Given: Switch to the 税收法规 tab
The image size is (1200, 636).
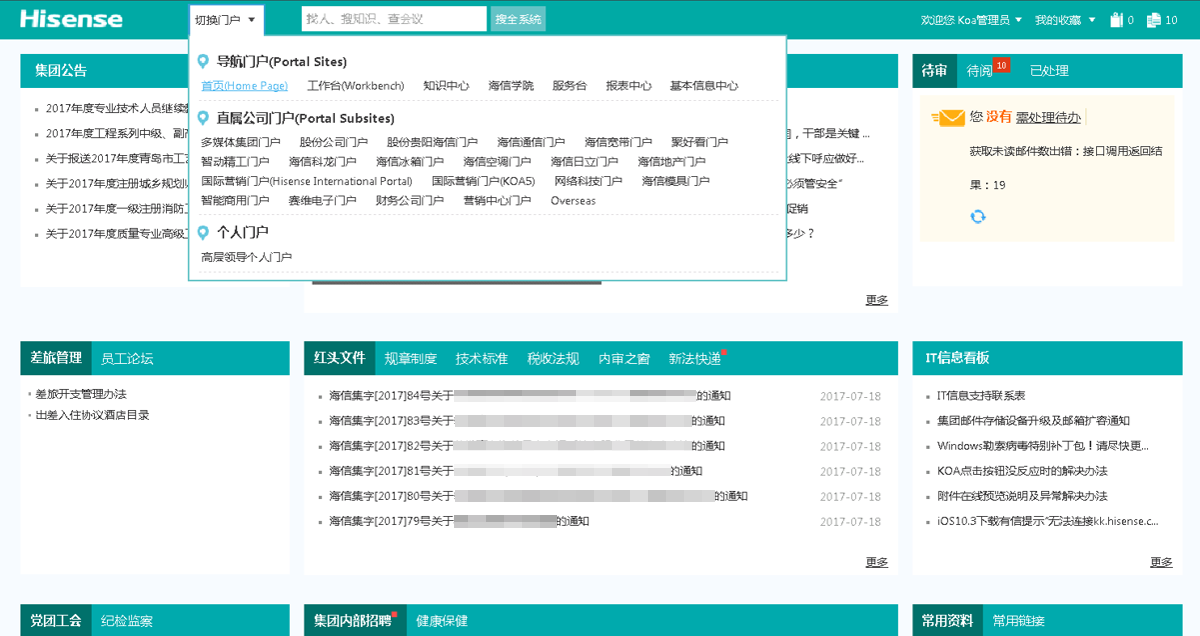Looking at the screenshot, I should pos(553,358).
